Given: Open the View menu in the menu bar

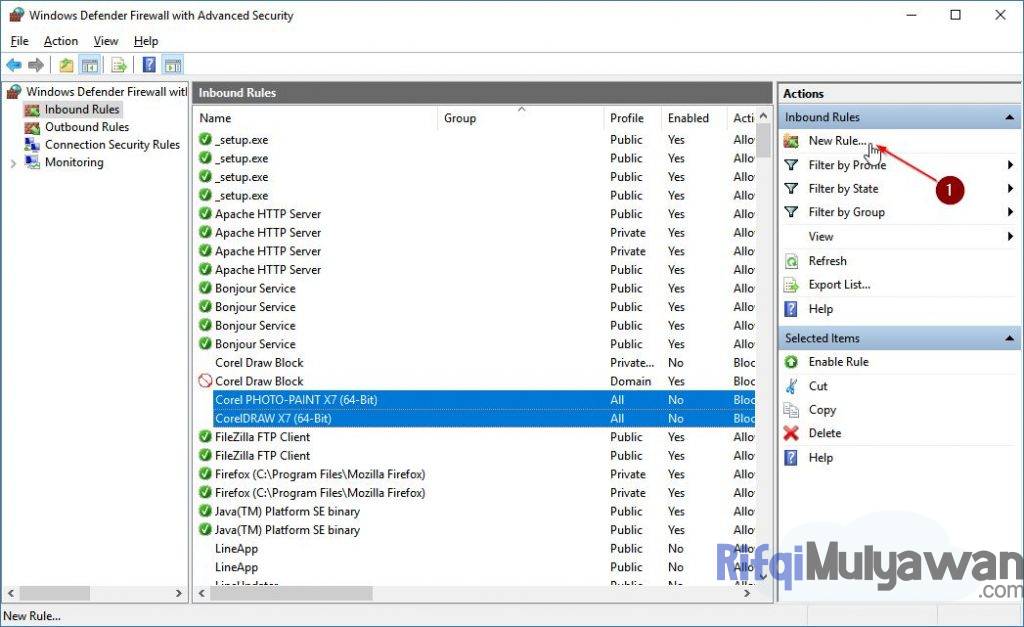Looking at the screenshot, I should point(105,41).
